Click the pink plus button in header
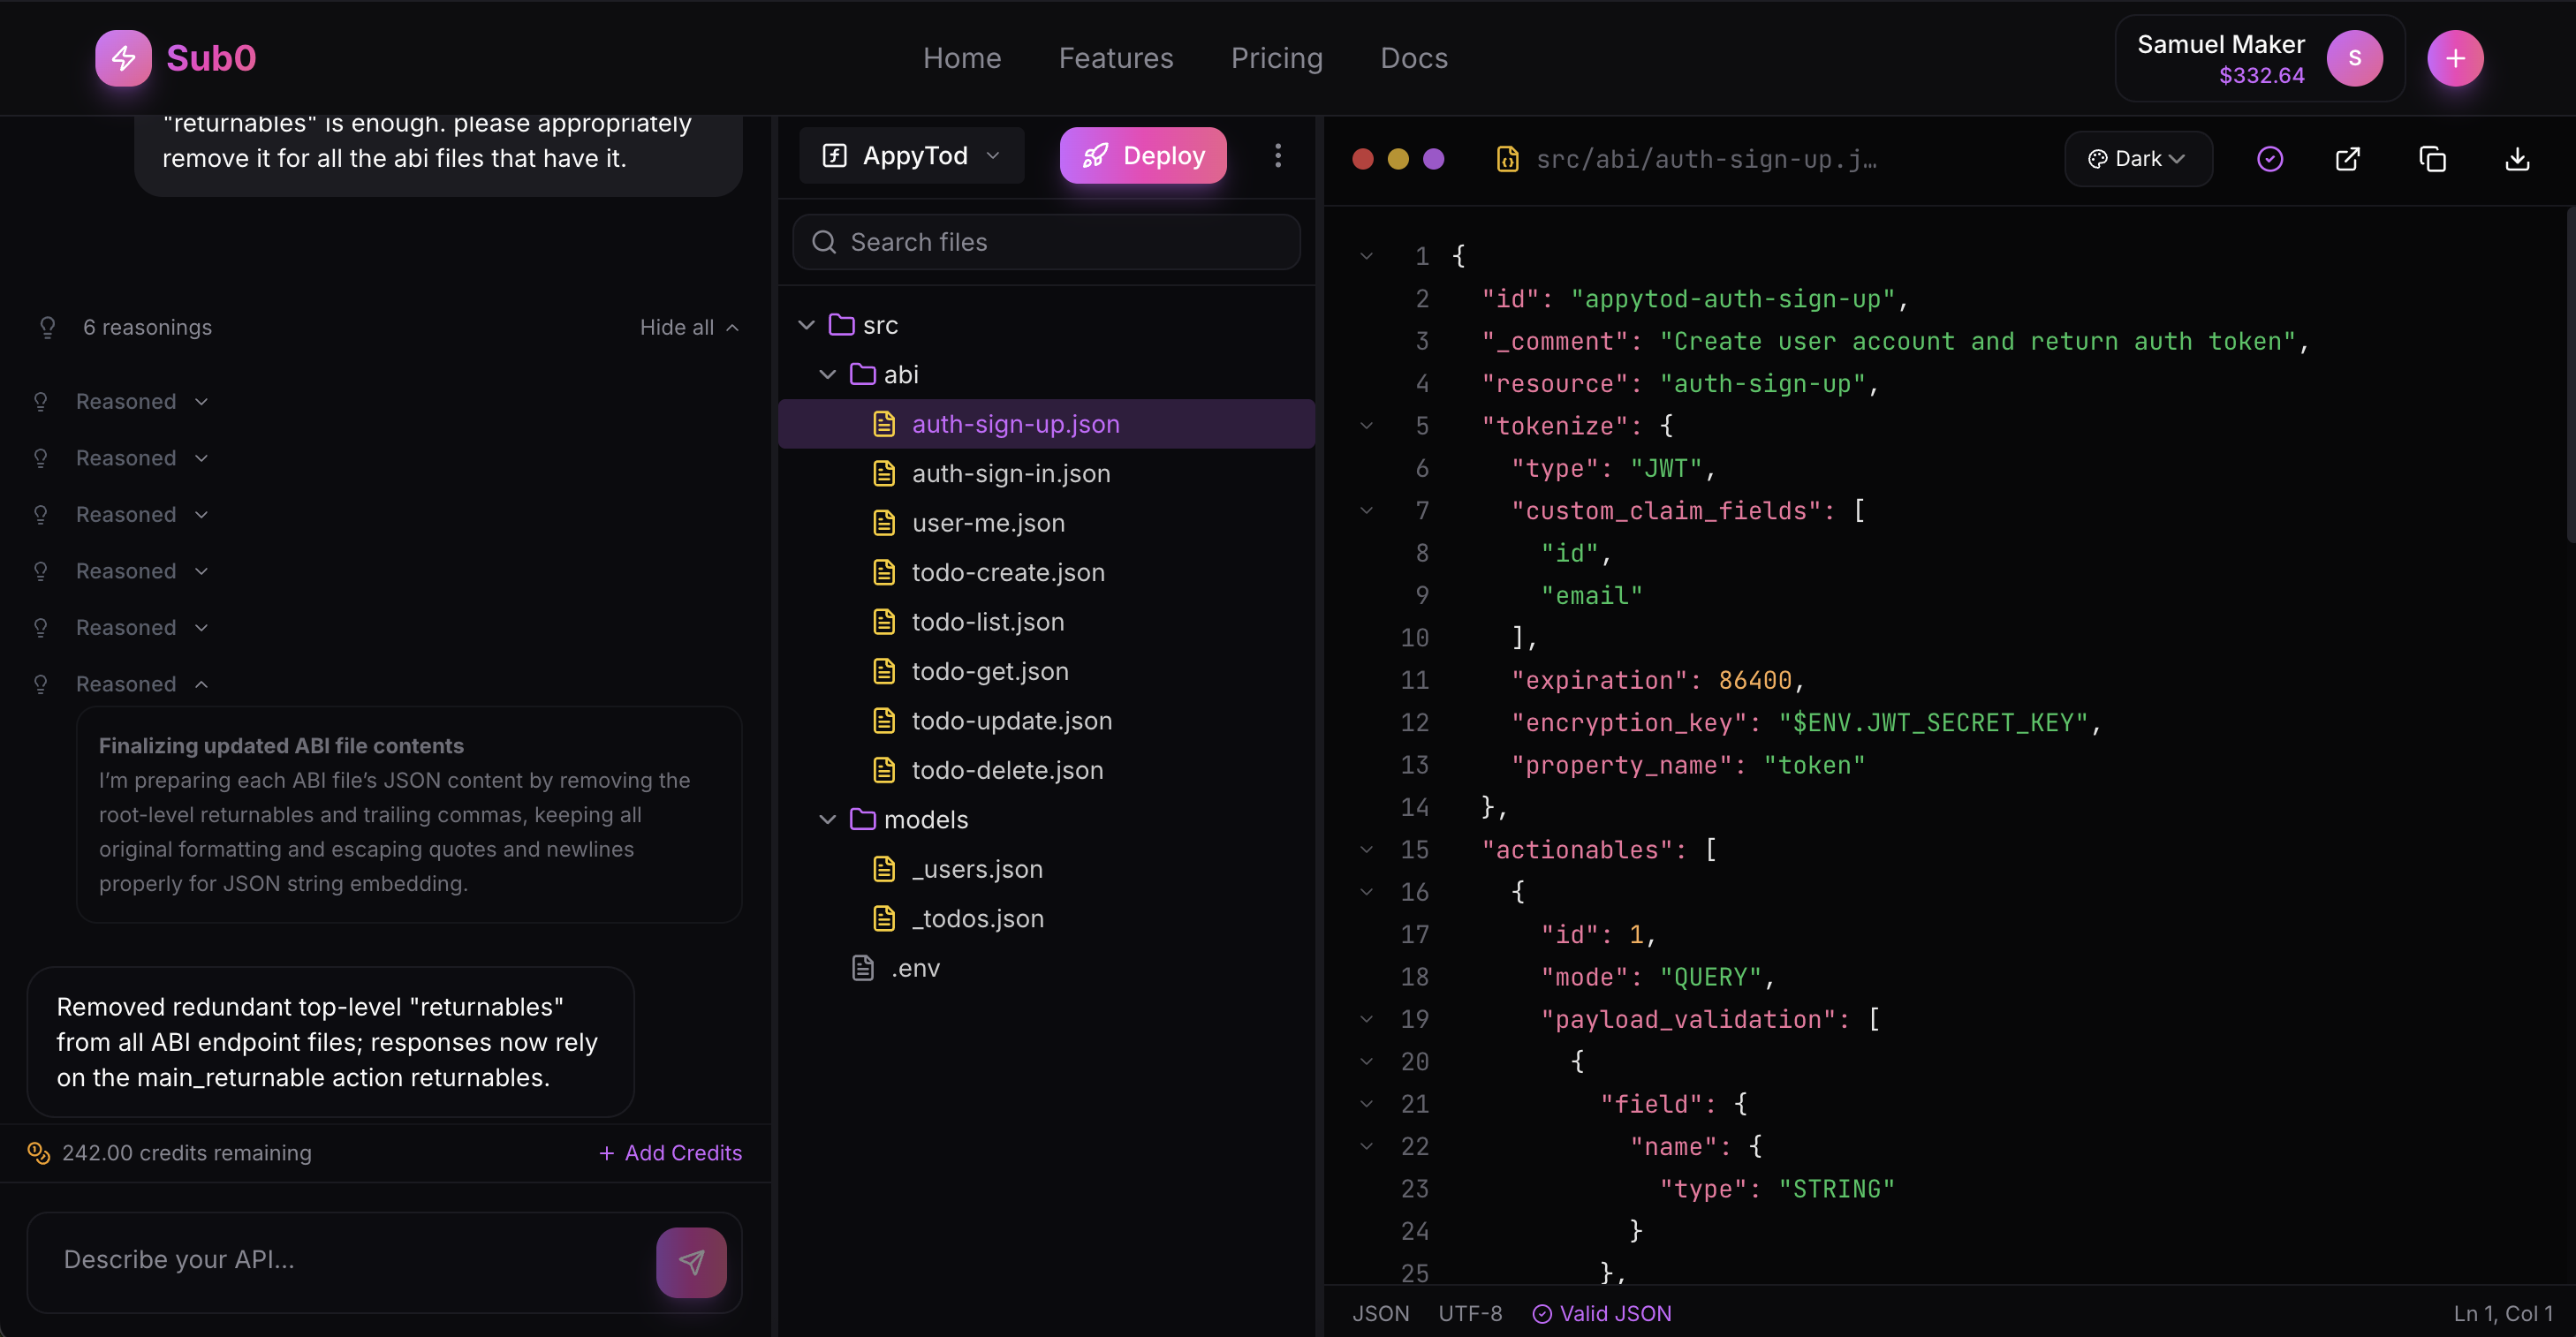Screen dimensions: 2576x1337 (x=2454, y=58)
